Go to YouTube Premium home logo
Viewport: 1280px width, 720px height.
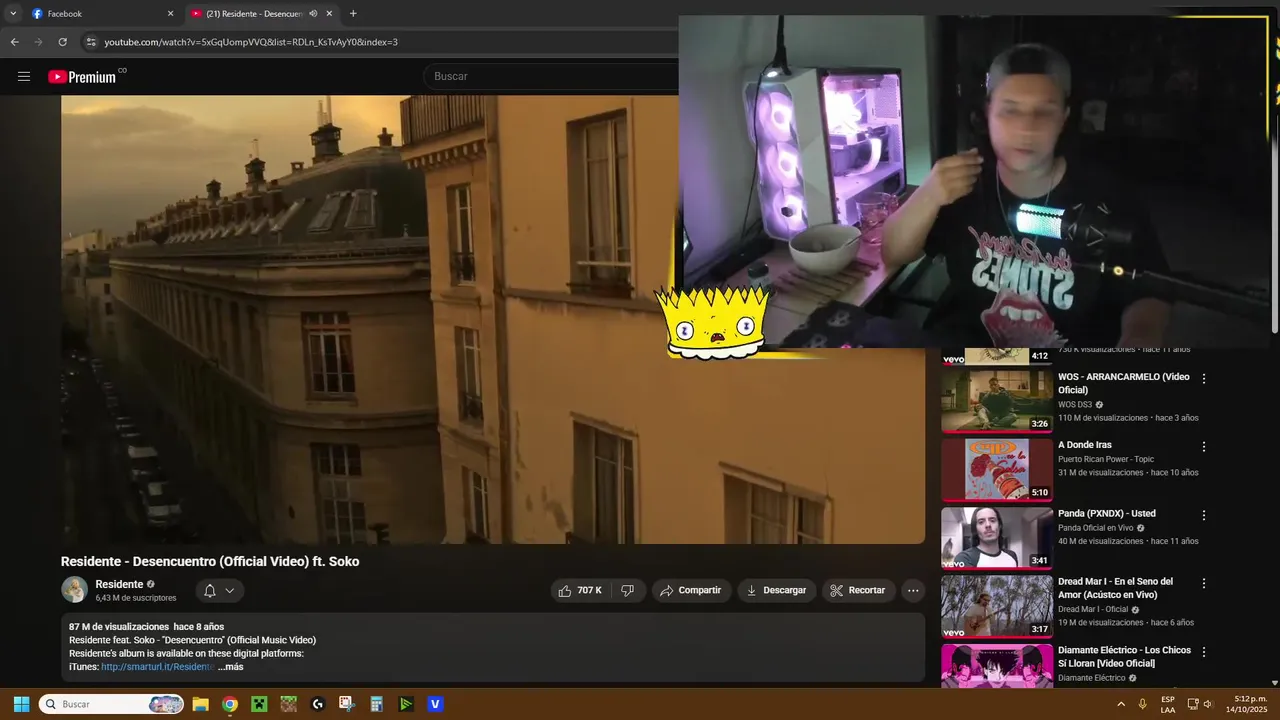[x=82, y=77]
